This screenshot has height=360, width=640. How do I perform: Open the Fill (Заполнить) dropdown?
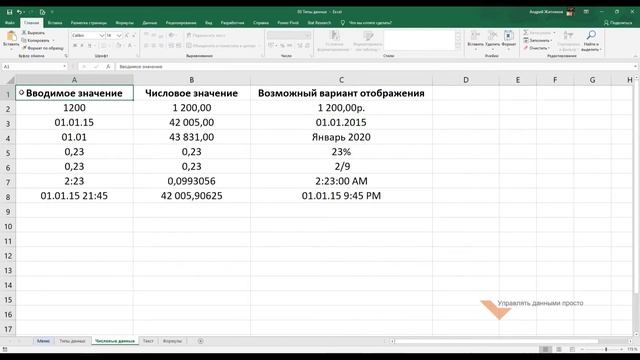[x=538, y=40]
